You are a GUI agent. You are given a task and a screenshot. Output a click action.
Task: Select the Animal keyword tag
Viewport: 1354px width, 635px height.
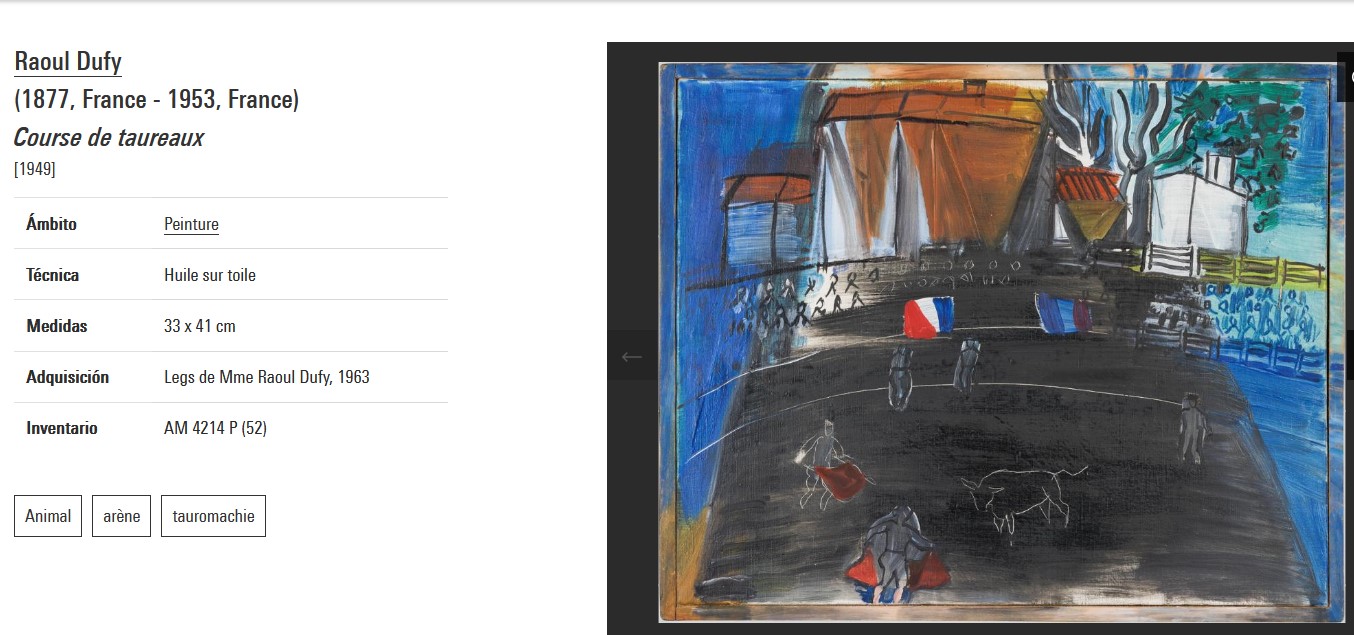[48, 516]
